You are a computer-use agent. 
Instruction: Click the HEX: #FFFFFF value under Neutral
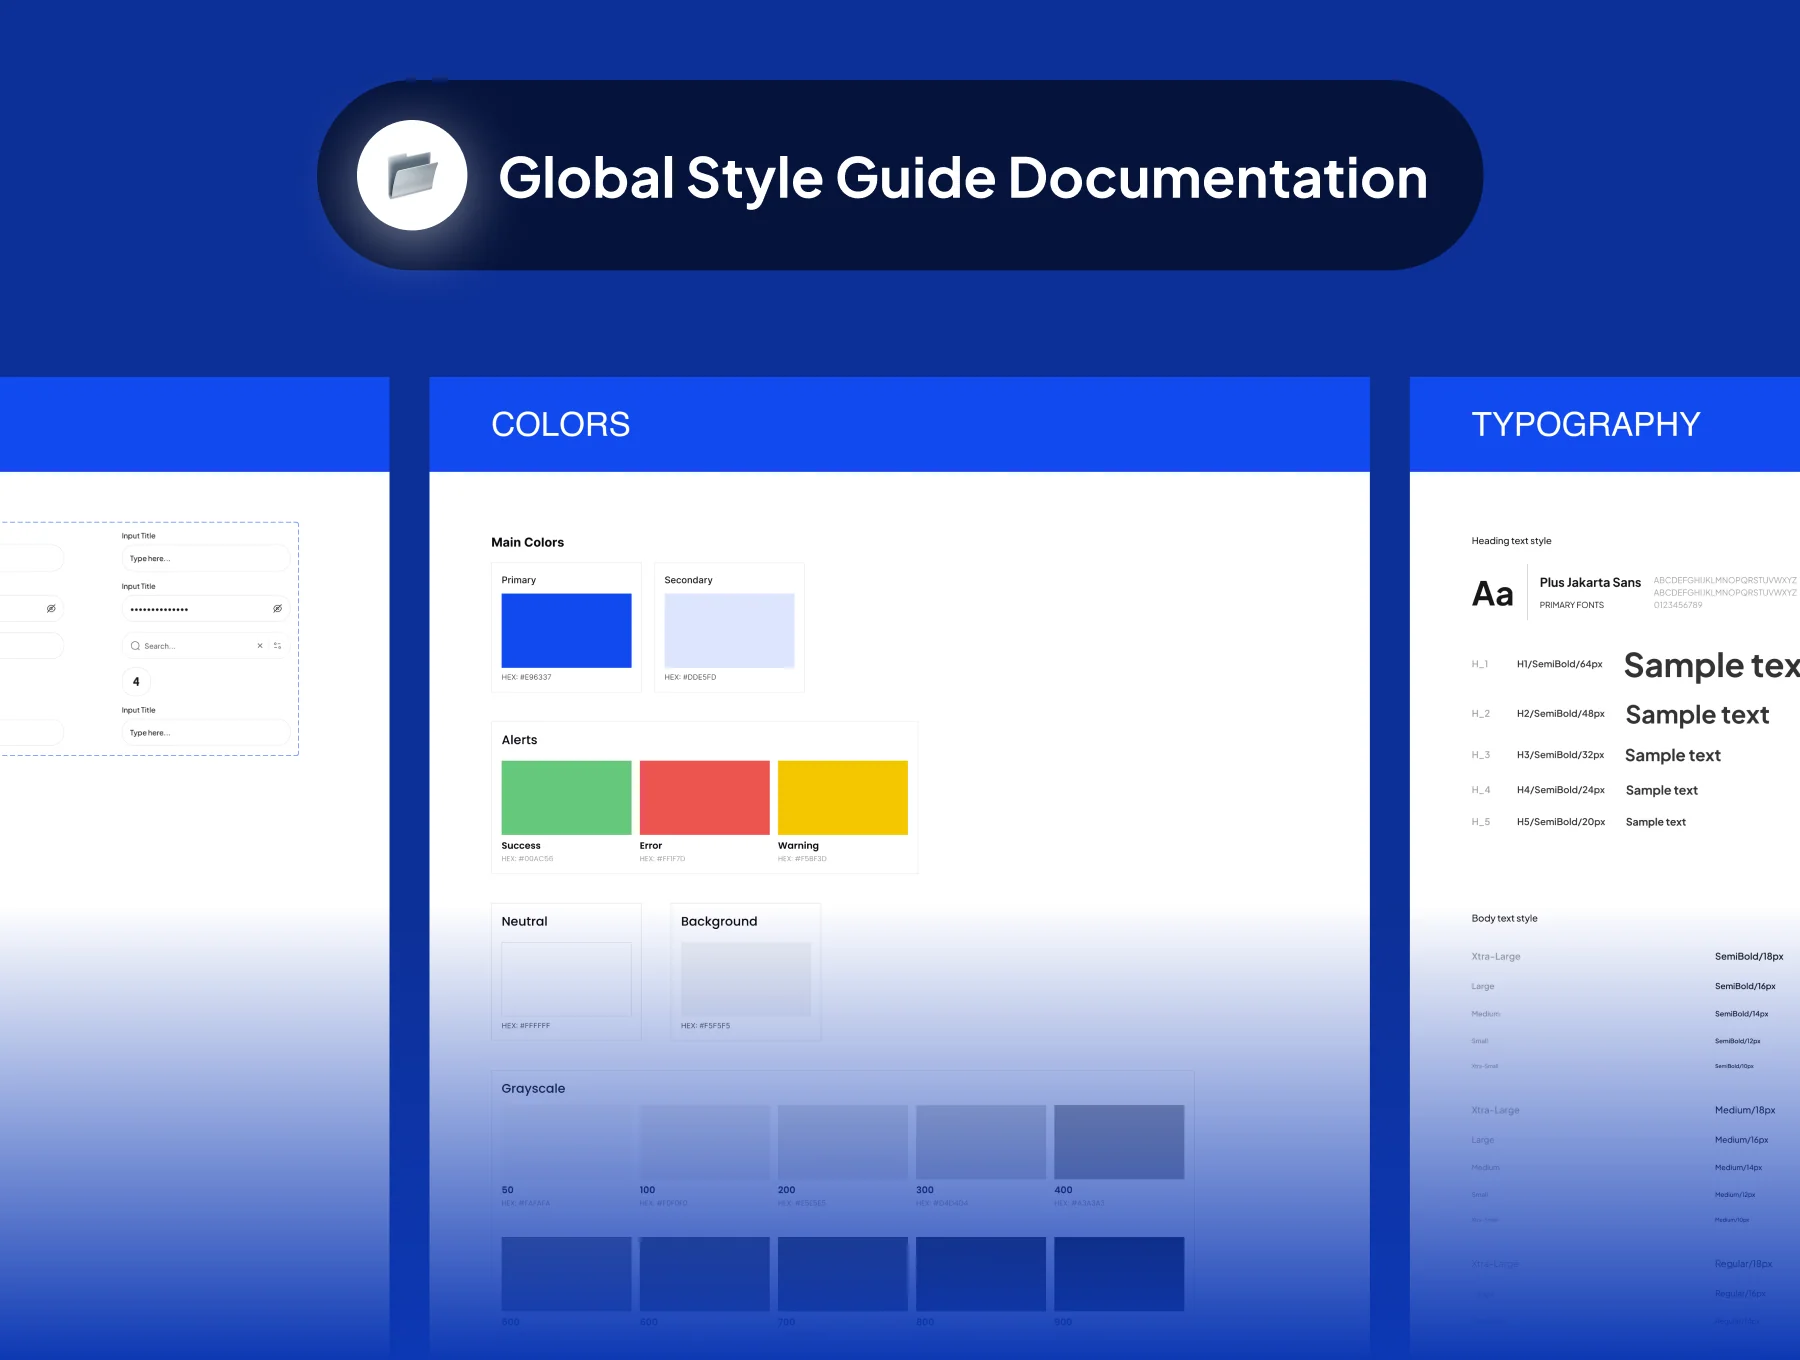[x=526, y=1026]
